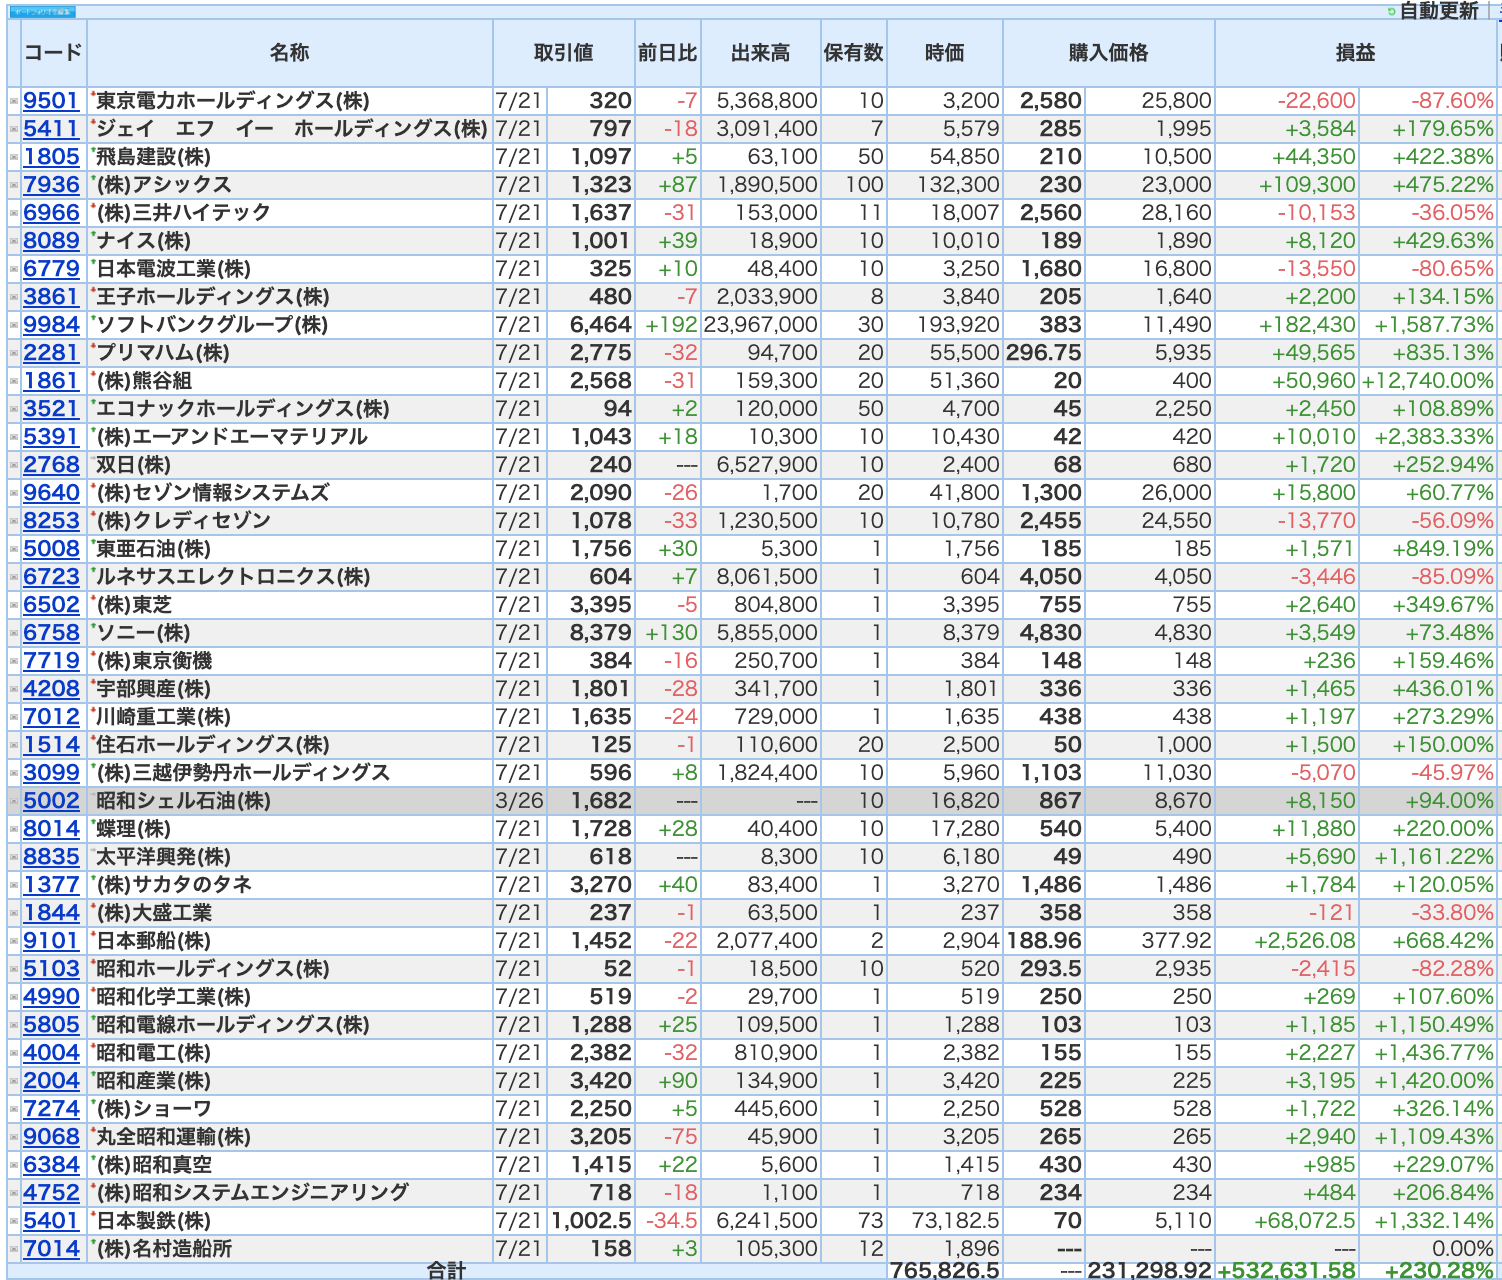This screenshot has height=1280, width=1502.
Task: Select the name ソフトバンクグループ(株)
Action: tap(212, 325)
